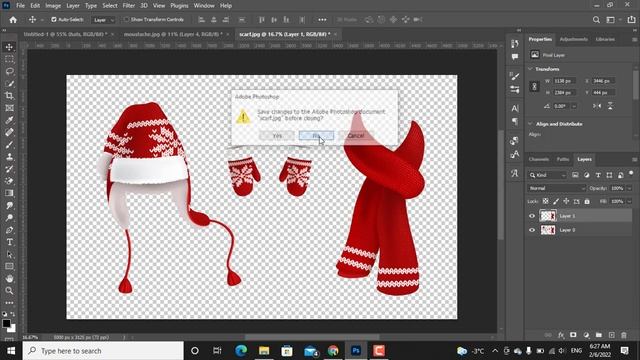
Task: Switch to the moustache.jpg document tab
Action: (173, 34)
